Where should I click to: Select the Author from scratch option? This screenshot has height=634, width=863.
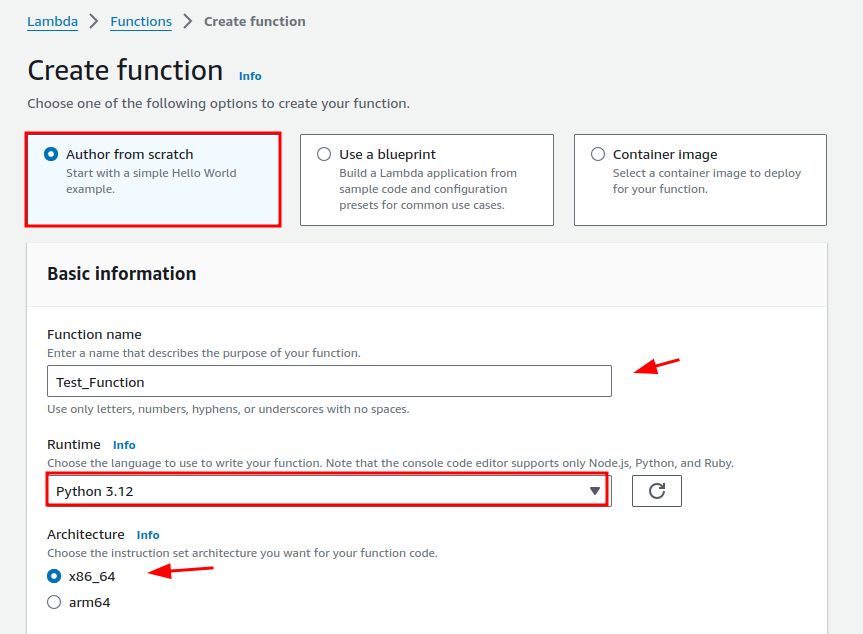coord(50,154)
